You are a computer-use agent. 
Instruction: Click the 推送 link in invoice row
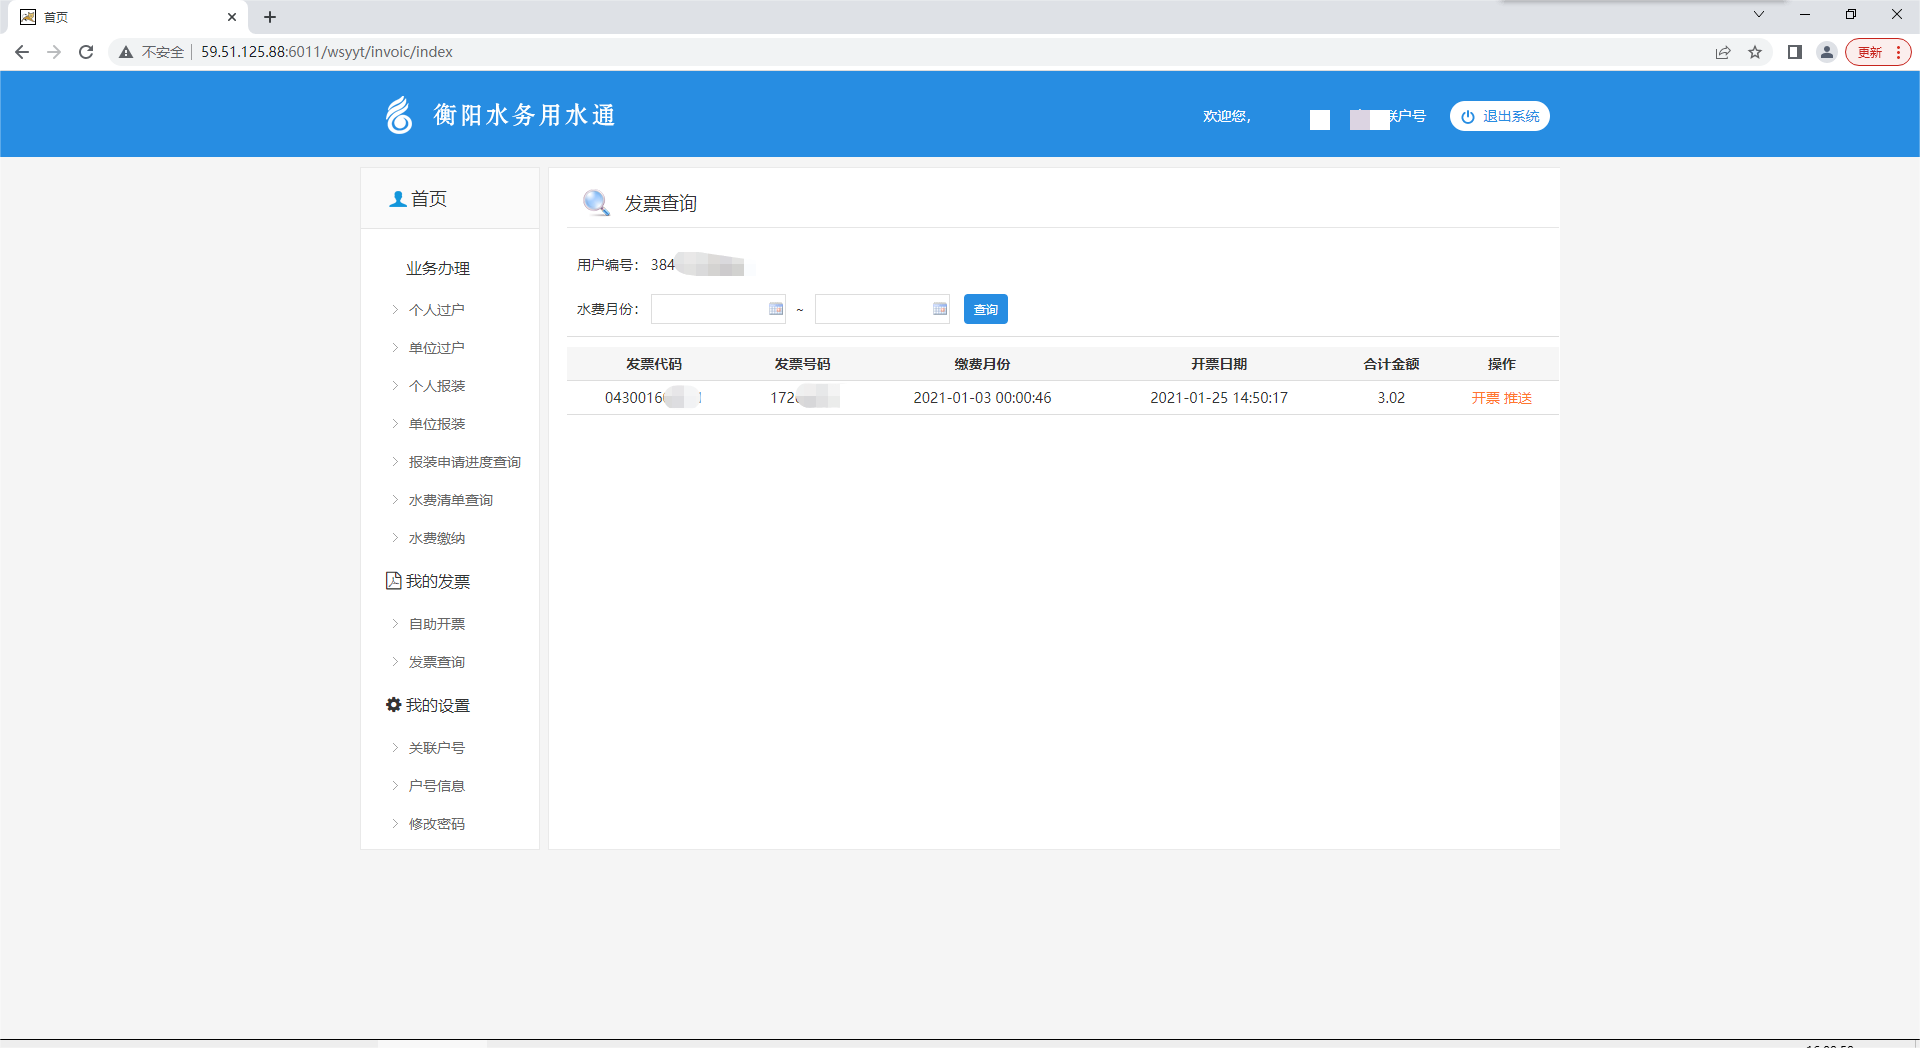(x=1518, y=398)
